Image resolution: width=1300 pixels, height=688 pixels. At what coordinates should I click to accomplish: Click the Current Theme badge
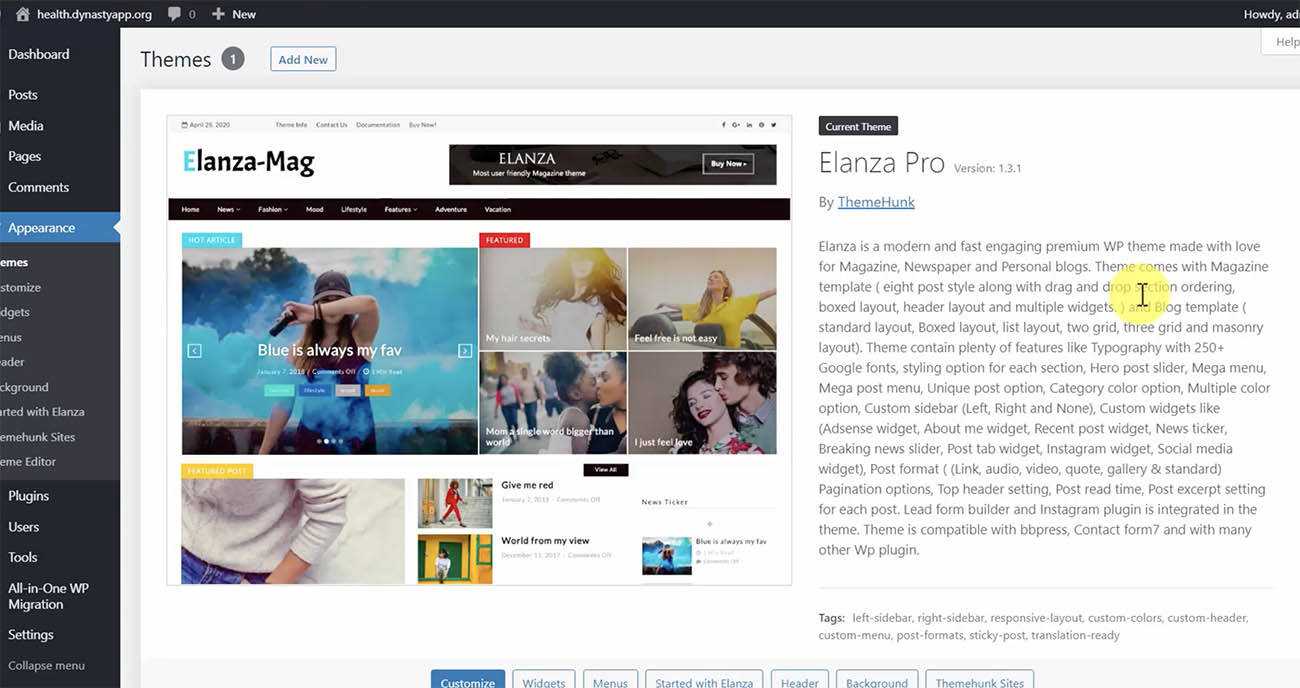point(858,127)
